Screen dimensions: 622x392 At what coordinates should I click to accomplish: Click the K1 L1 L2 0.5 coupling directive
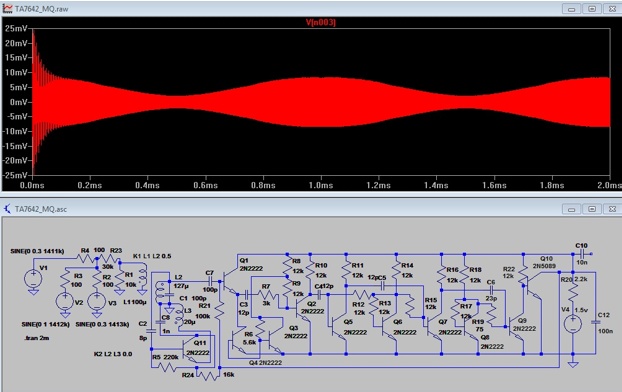[x=152, y=256]
